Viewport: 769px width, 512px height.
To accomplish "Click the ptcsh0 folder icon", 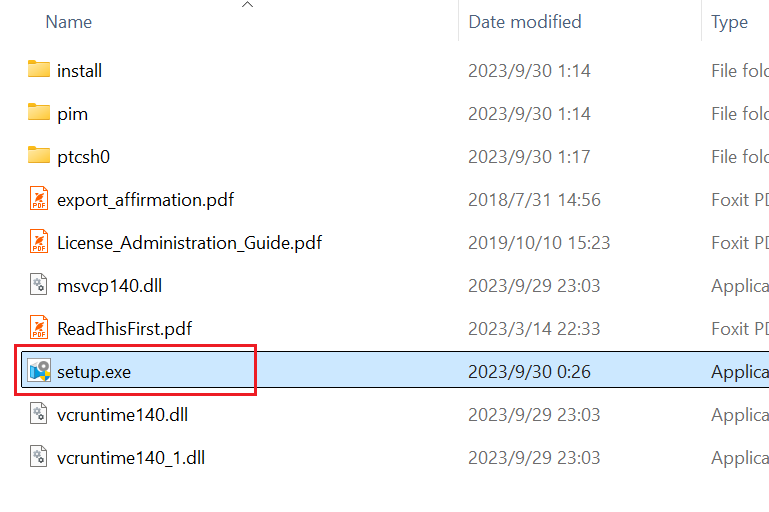I will click(39, 156).
